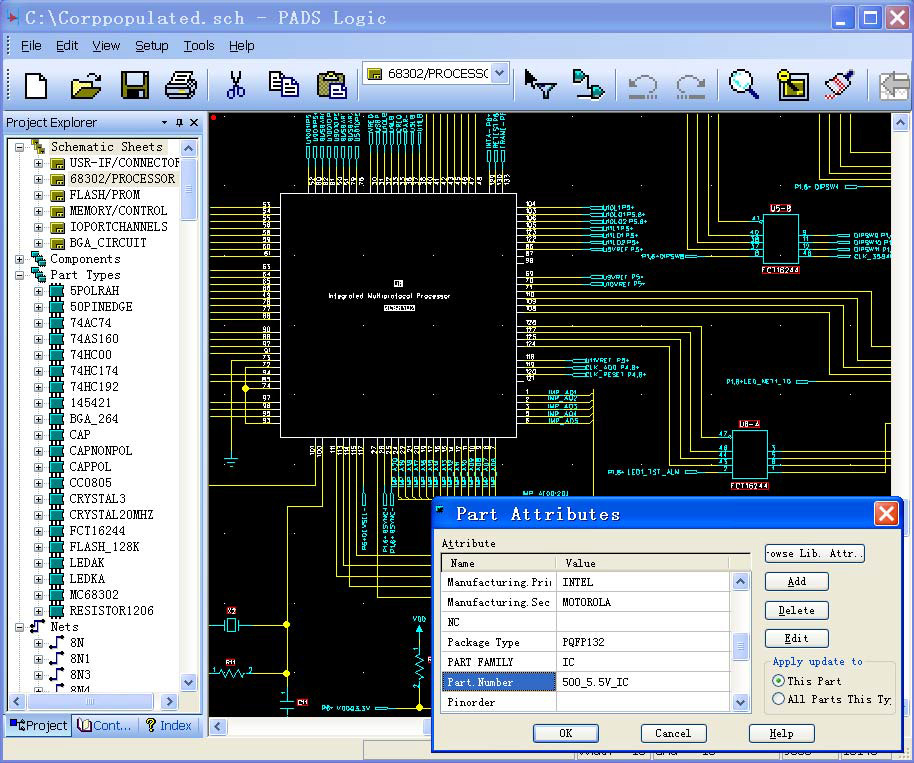
Task: Collapse the Schematic Sheets tree node
Action: pyautogui.click(x=19, y=147)
